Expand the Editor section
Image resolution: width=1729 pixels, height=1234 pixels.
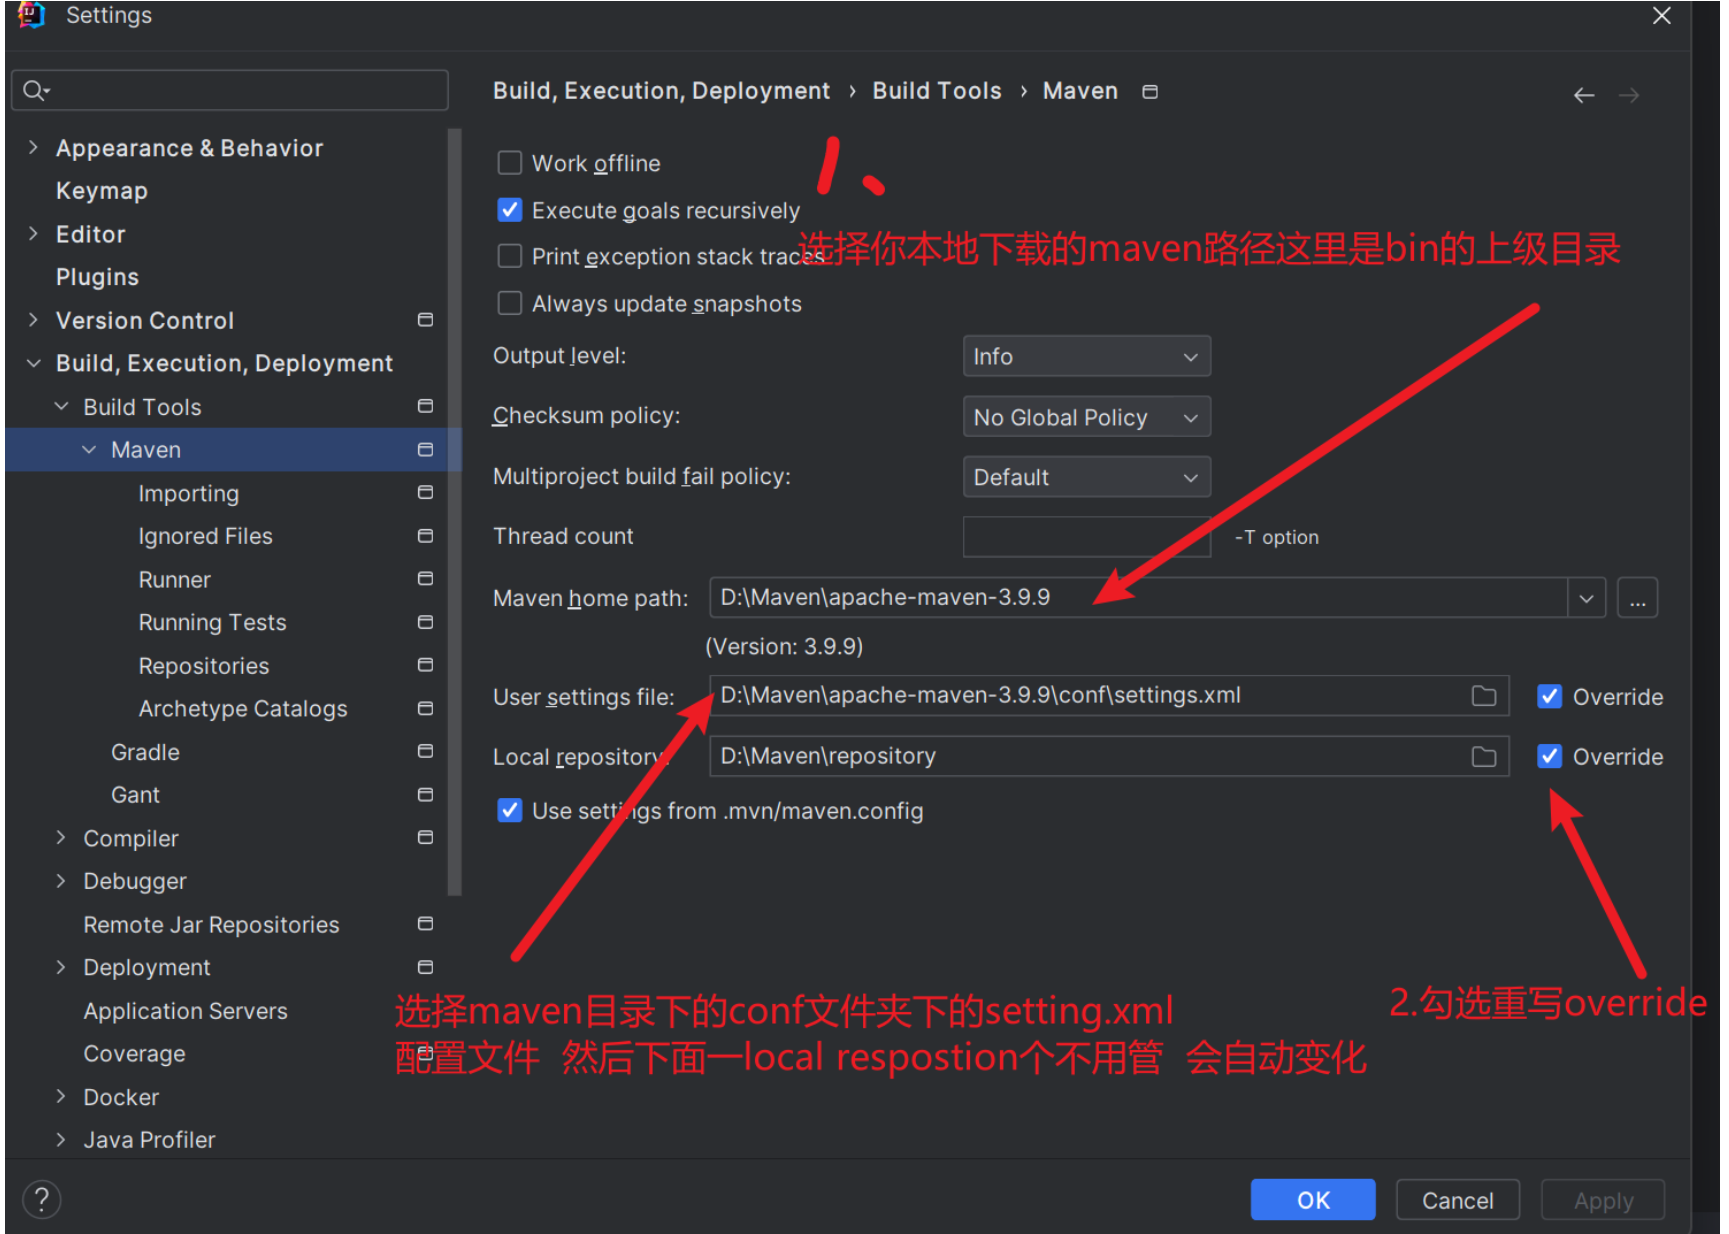coord(33,234)
